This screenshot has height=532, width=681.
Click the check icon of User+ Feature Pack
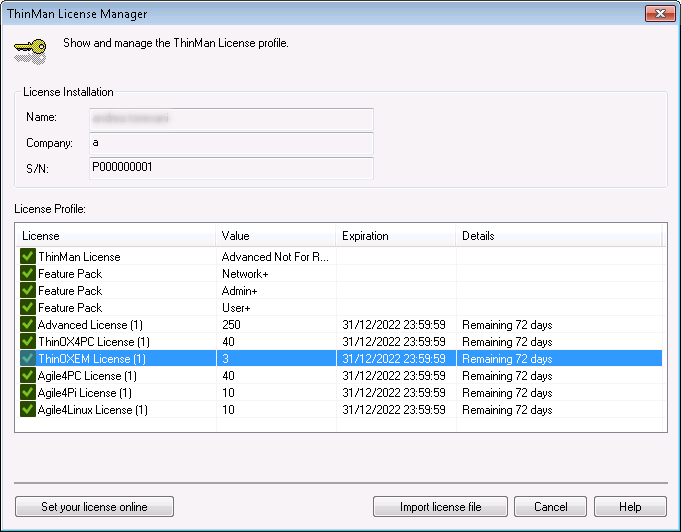[x=28, y=307]
